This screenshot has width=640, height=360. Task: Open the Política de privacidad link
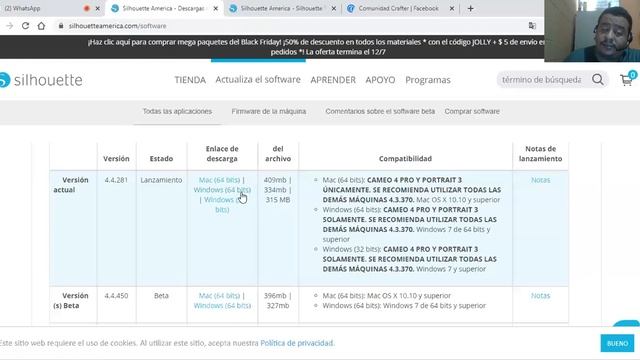pyautogui.click(x=297, y=343)
